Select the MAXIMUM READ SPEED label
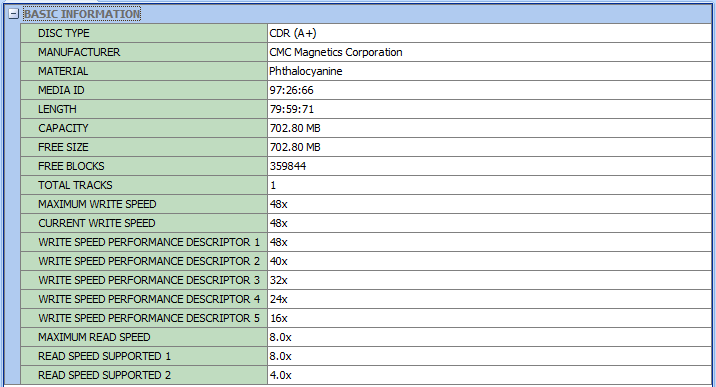This screenshot has height=387, width=716. 94,337
